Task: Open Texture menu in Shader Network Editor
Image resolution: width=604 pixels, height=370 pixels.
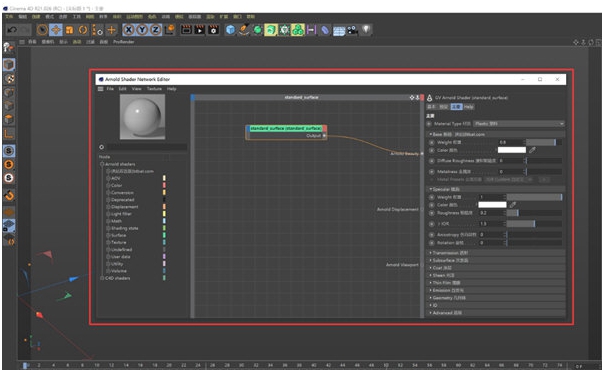Action: [x=154, y=89]
